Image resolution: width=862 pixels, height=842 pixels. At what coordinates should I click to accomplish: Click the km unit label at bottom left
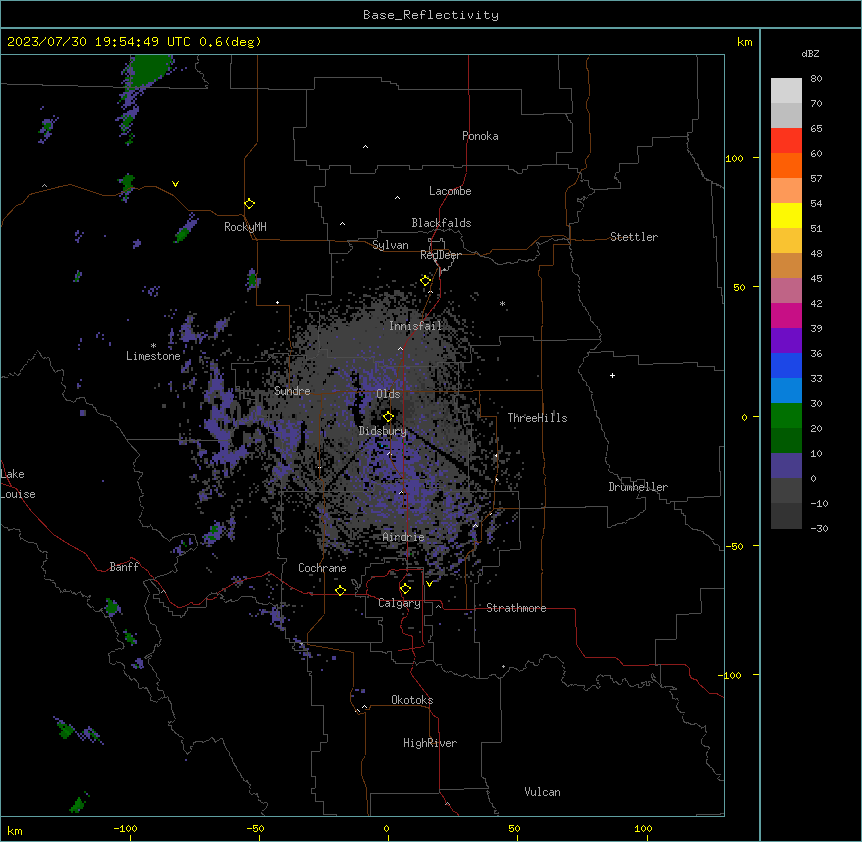point(15,830)
